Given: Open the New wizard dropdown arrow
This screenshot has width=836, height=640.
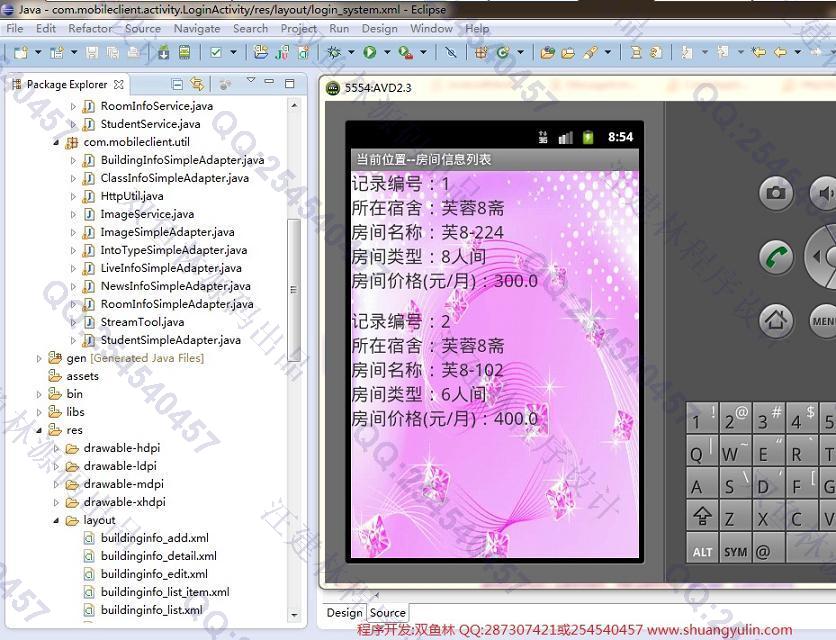Looking at the screenshot, I should pos(38,52).
